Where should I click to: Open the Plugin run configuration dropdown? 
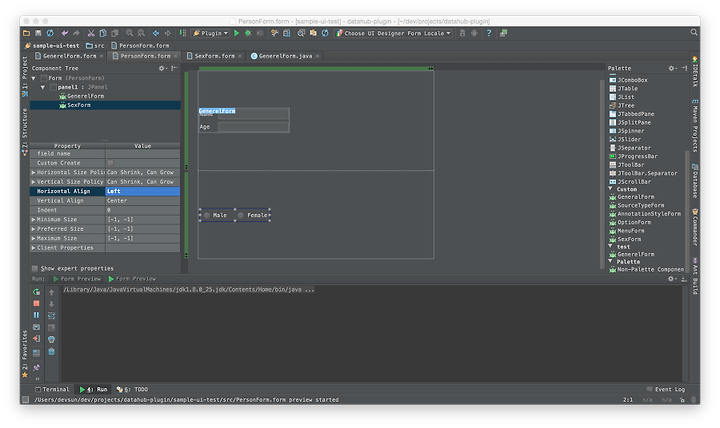pyautogui.click(x=210, y=33)
